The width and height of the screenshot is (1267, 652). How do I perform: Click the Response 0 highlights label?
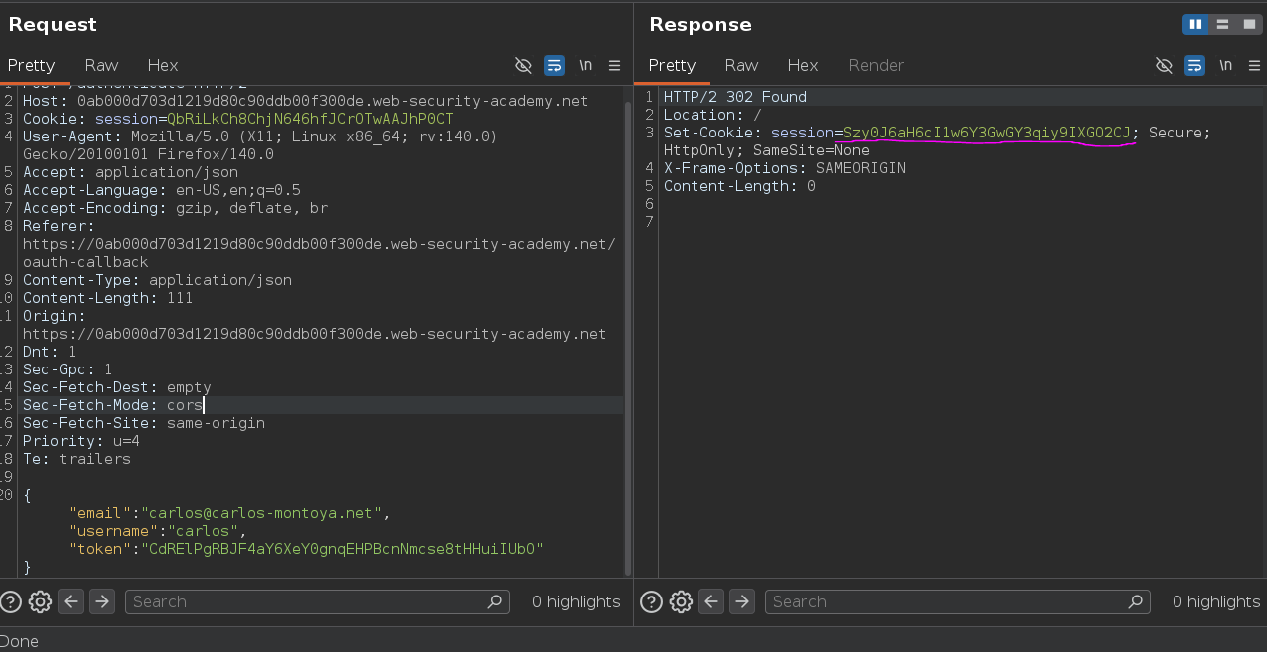[x=1216, y=602]
